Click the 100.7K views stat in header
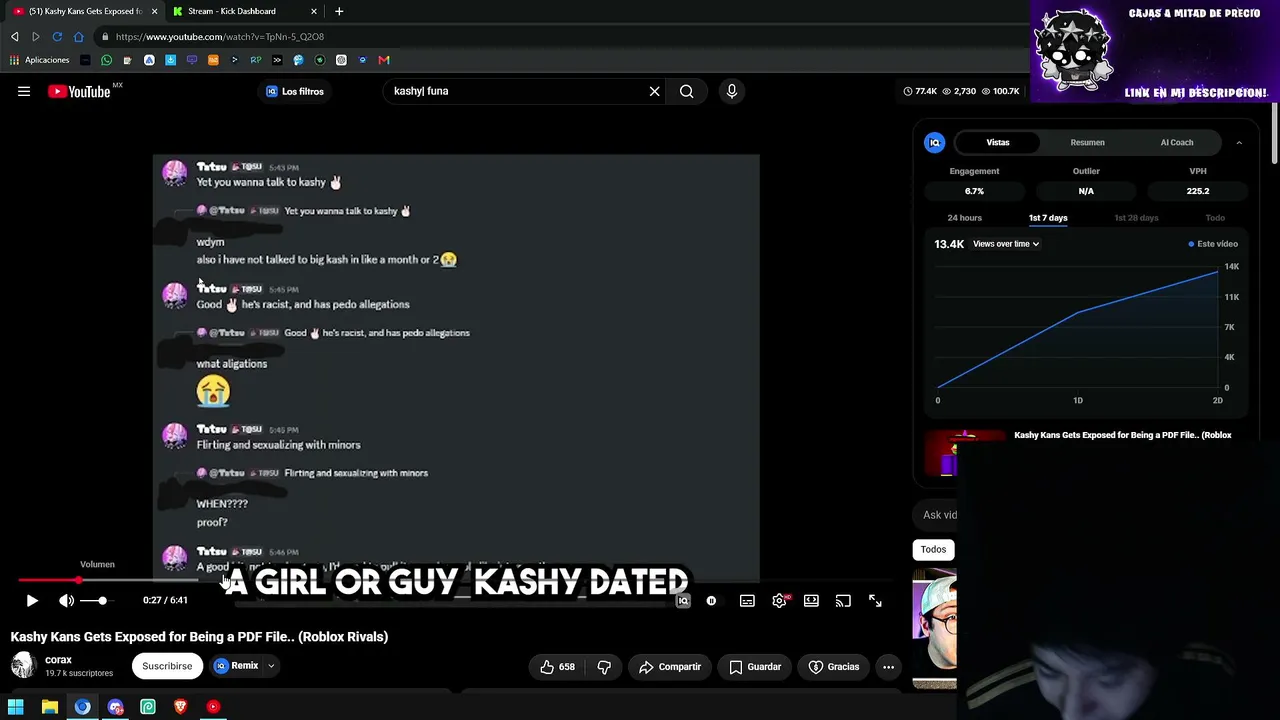This screenshot has height=720, width=1280. pos(1000,91)
